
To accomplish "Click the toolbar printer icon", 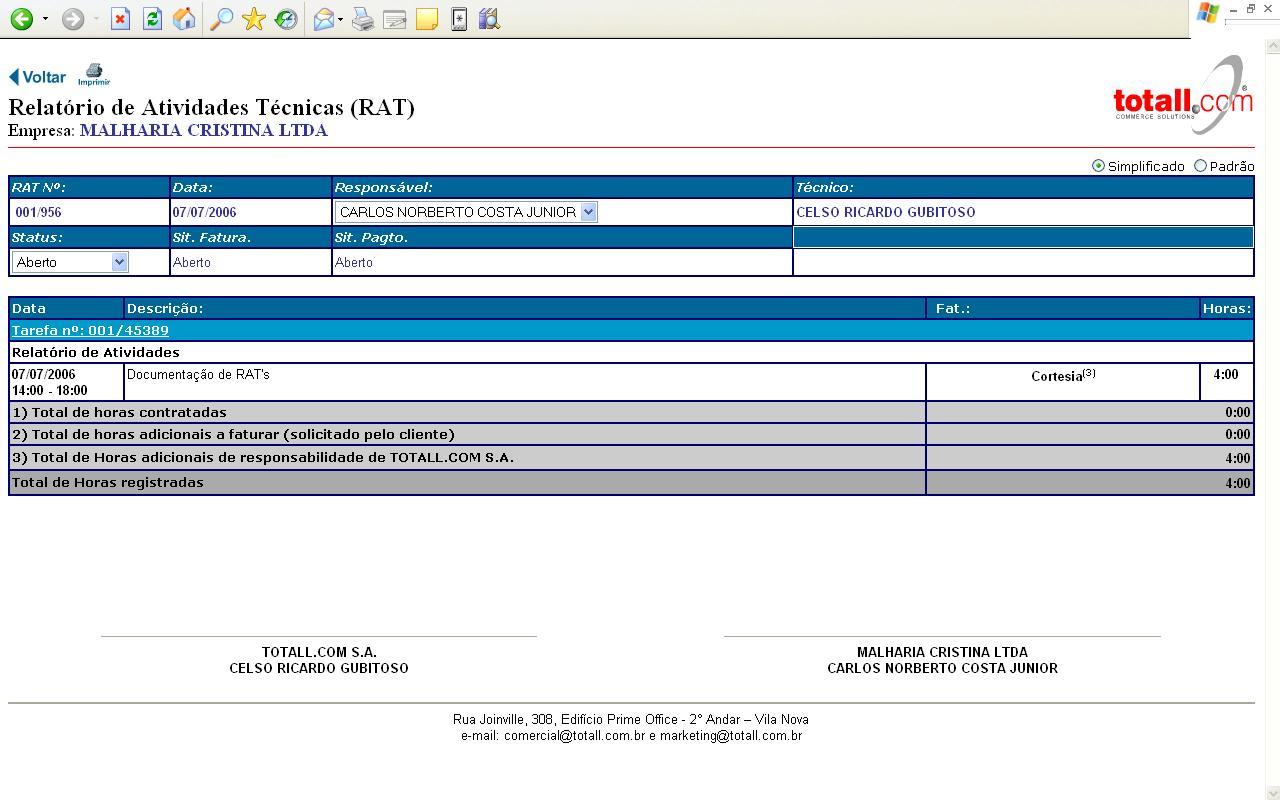I will coord(363,19).
